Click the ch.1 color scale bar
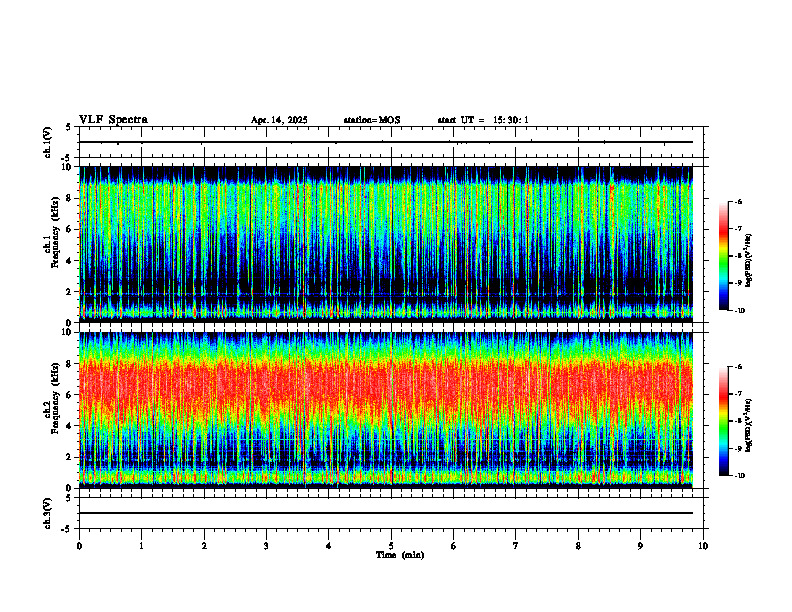 coord(723,256)
